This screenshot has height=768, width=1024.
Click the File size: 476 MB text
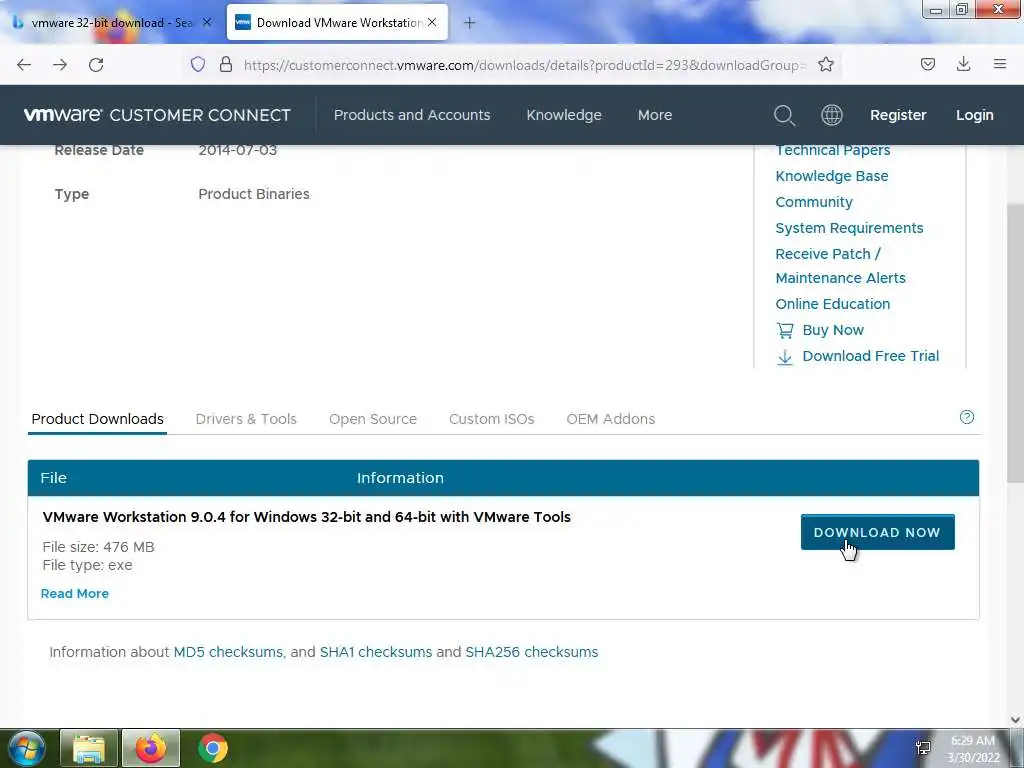coord(99,547)
